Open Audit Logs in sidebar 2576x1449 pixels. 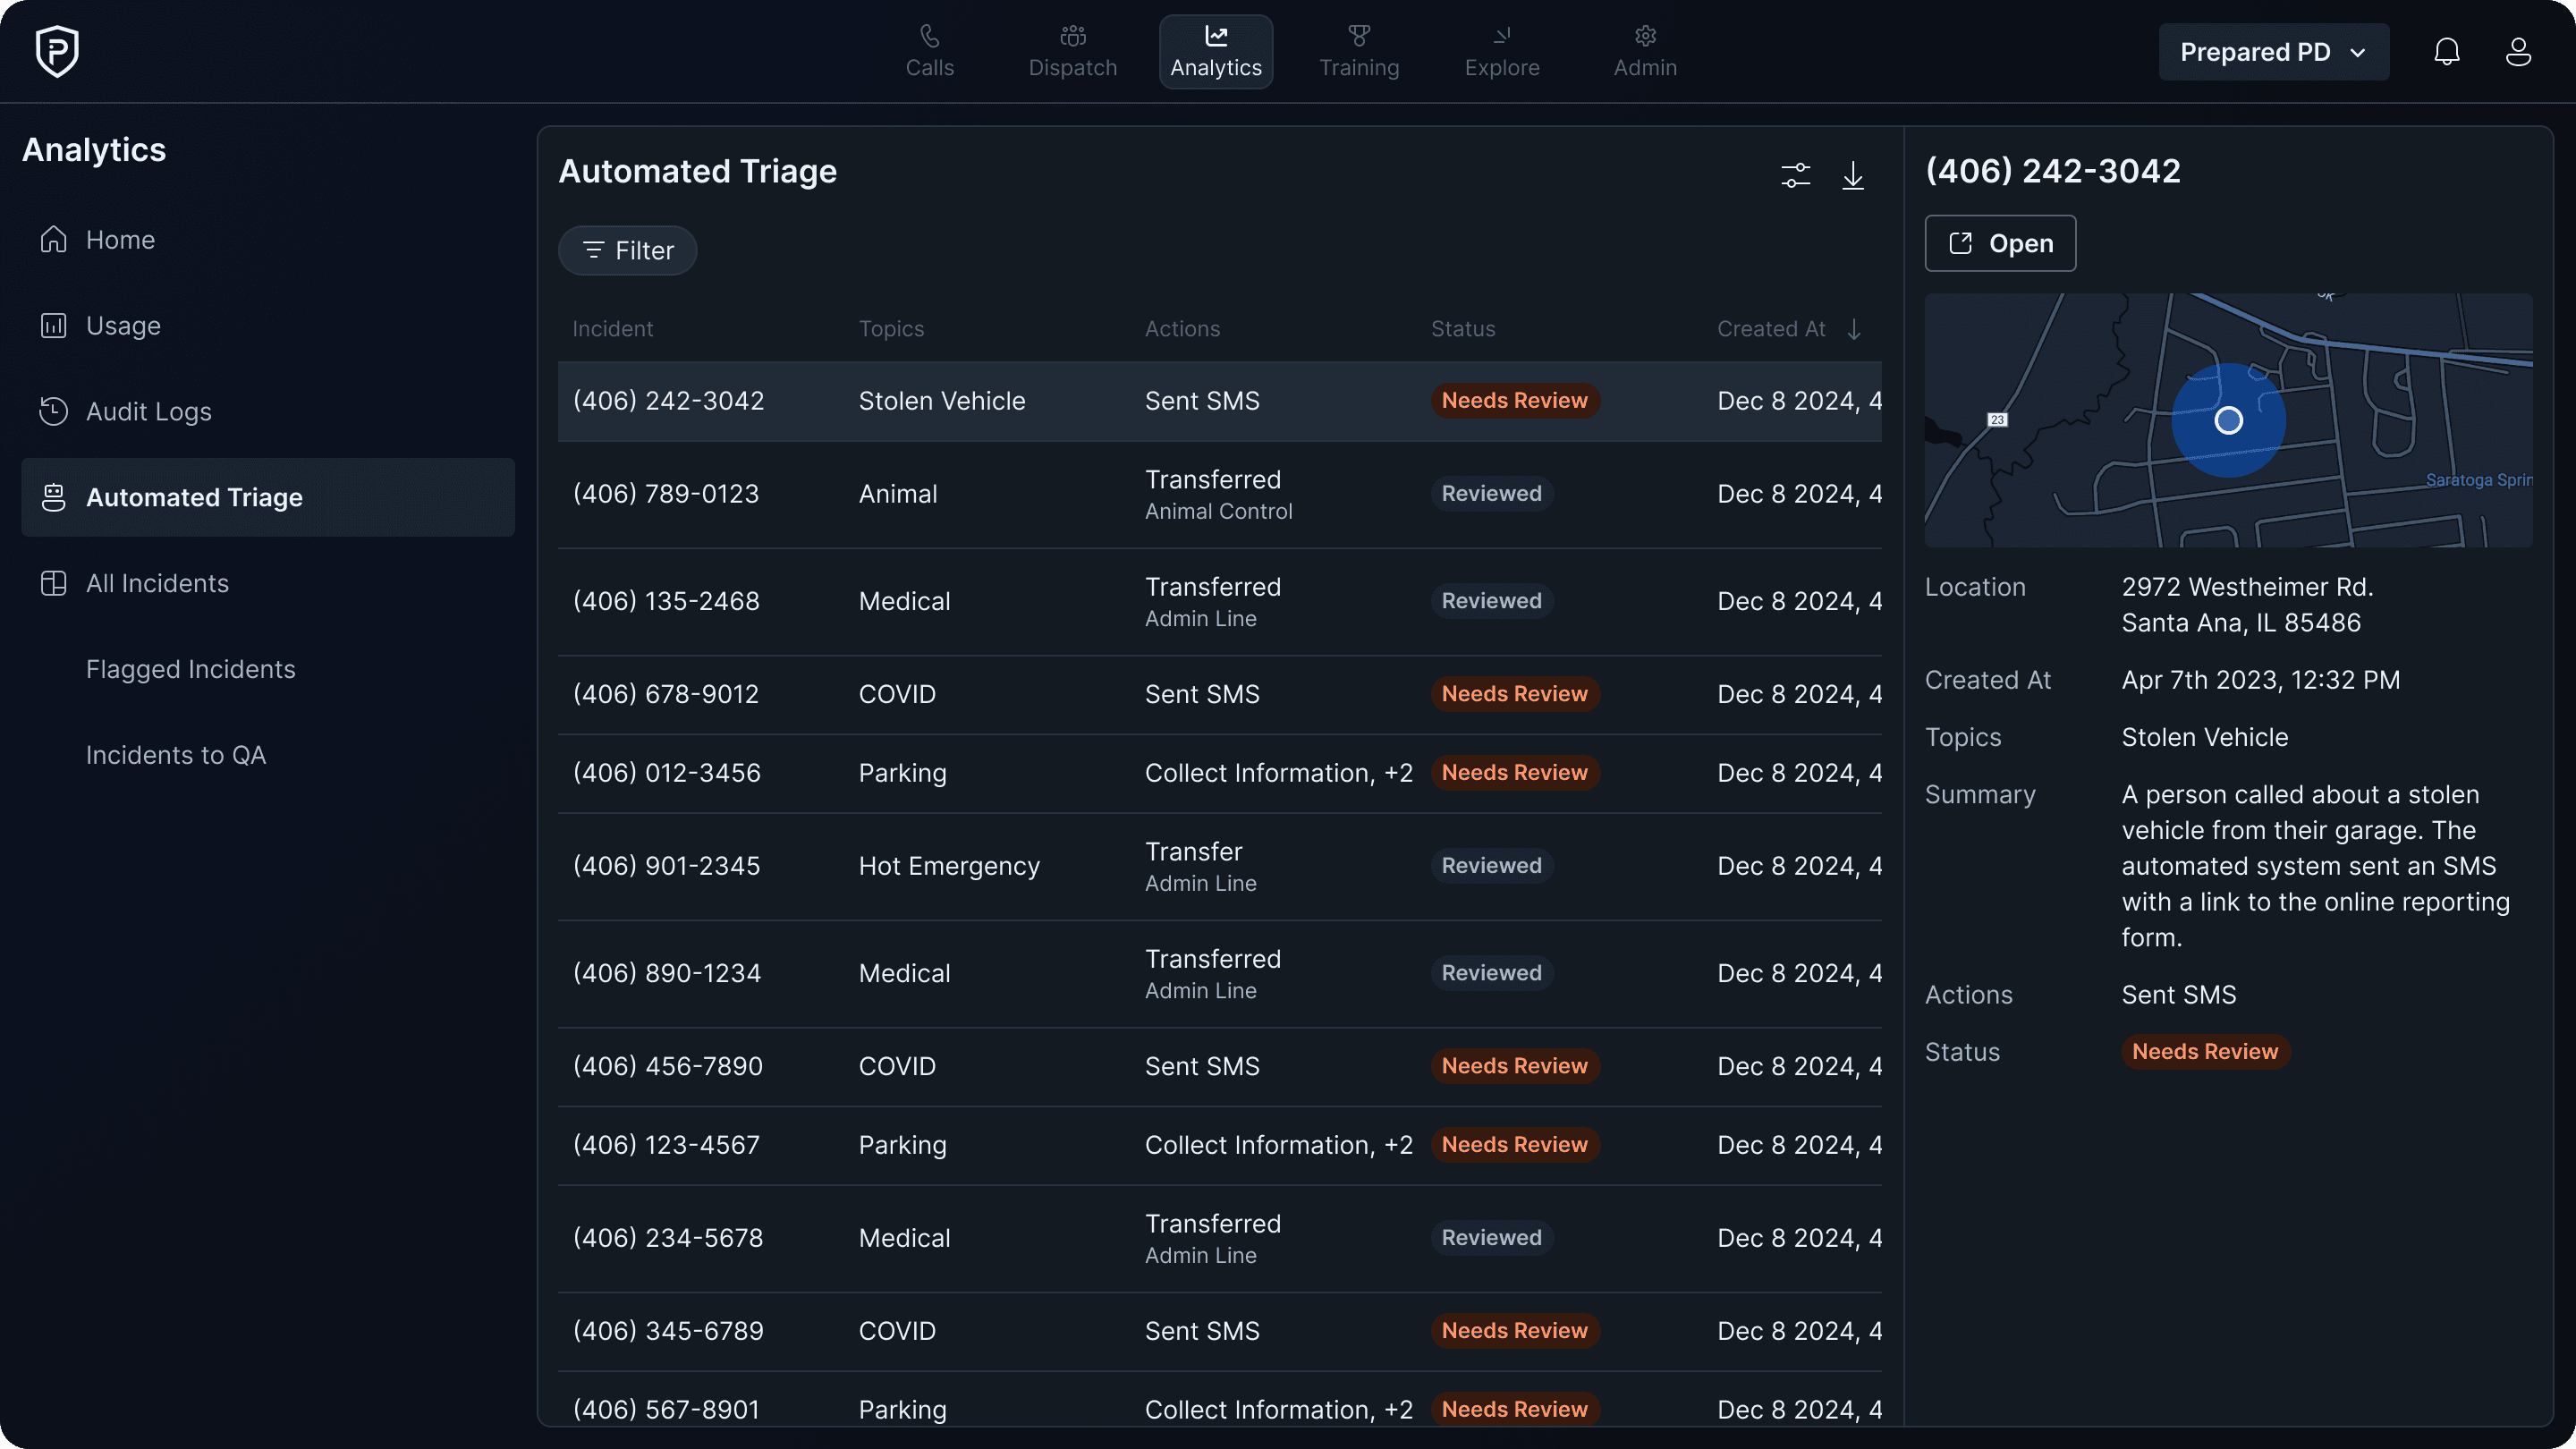point(148,411)
